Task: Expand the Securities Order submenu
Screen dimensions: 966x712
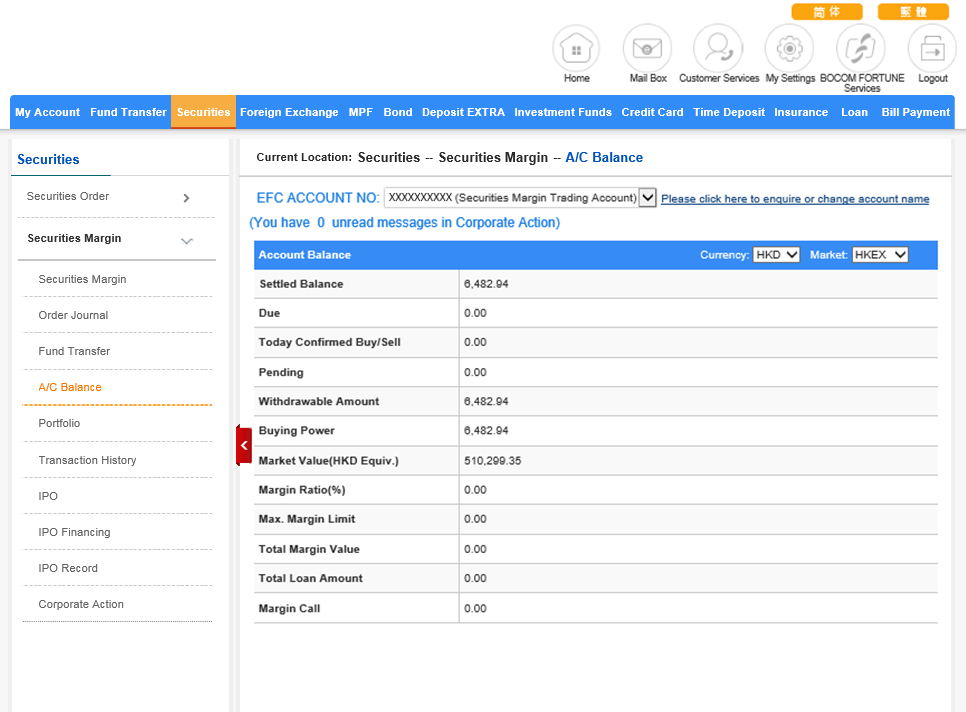Action: [x=186, y=198]
